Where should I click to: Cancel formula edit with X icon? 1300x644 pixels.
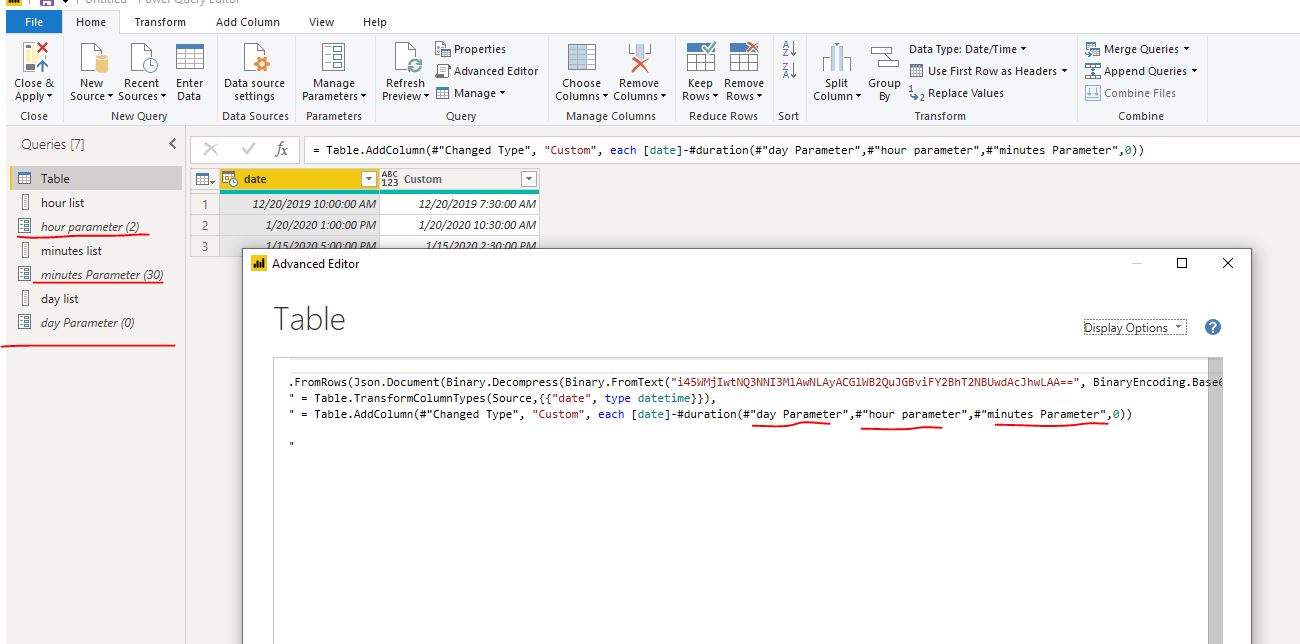[x=211, y=149]
